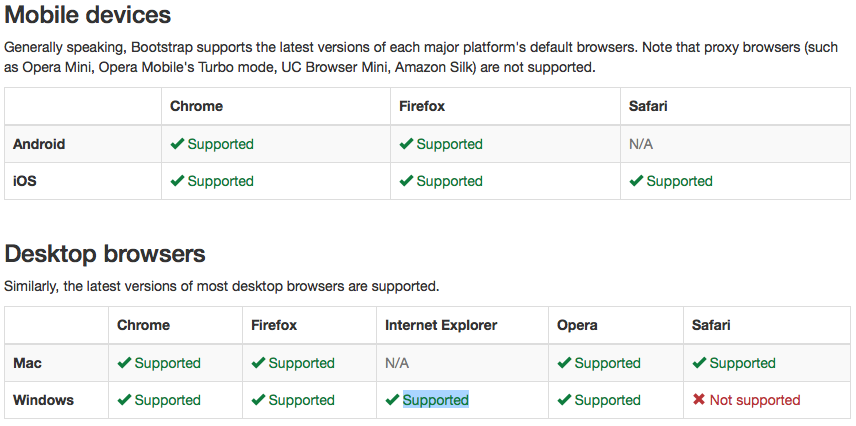Click the Android row label
The image size is (856, 426).
(39, 144)
